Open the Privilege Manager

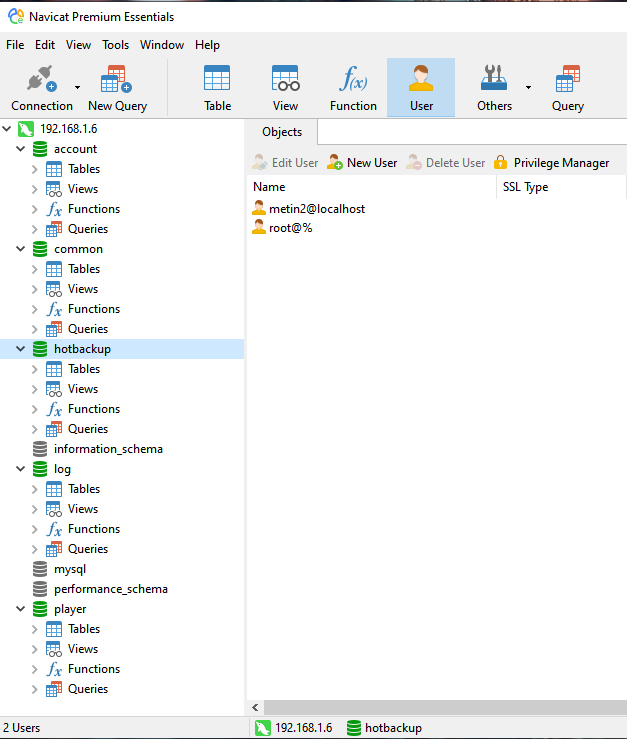[x=552, y=163]
